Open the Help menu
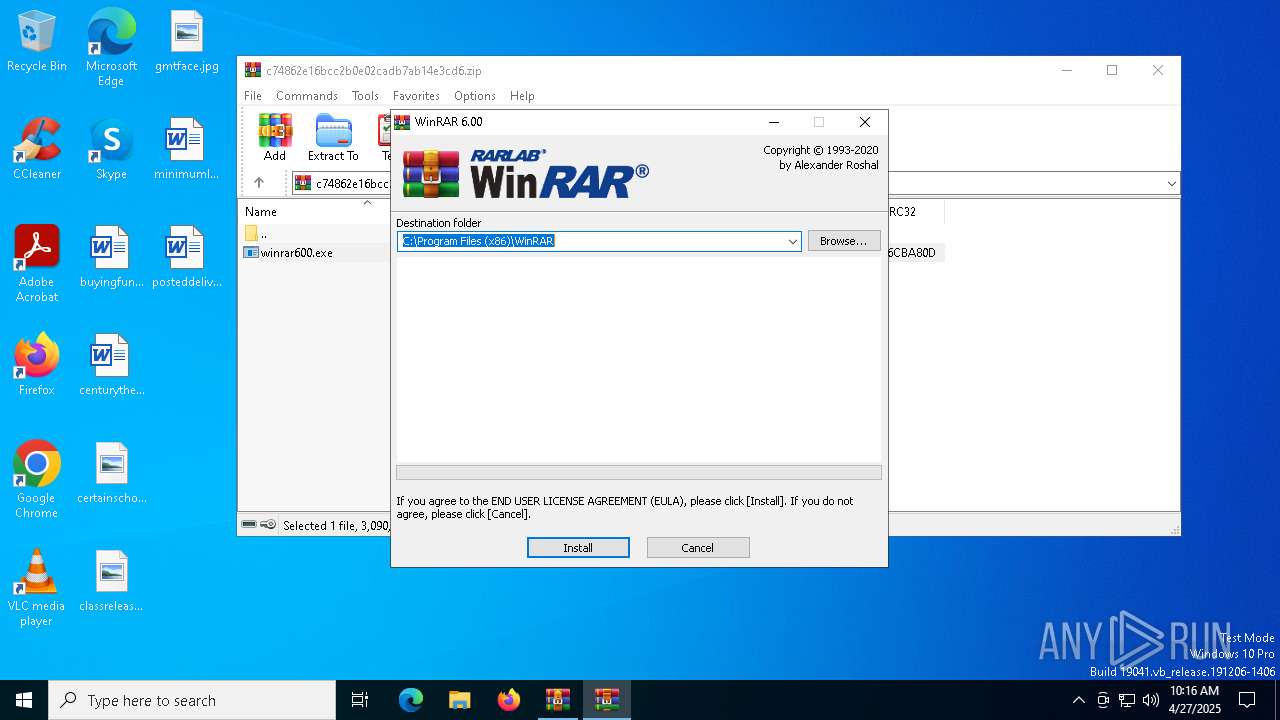 522,96
